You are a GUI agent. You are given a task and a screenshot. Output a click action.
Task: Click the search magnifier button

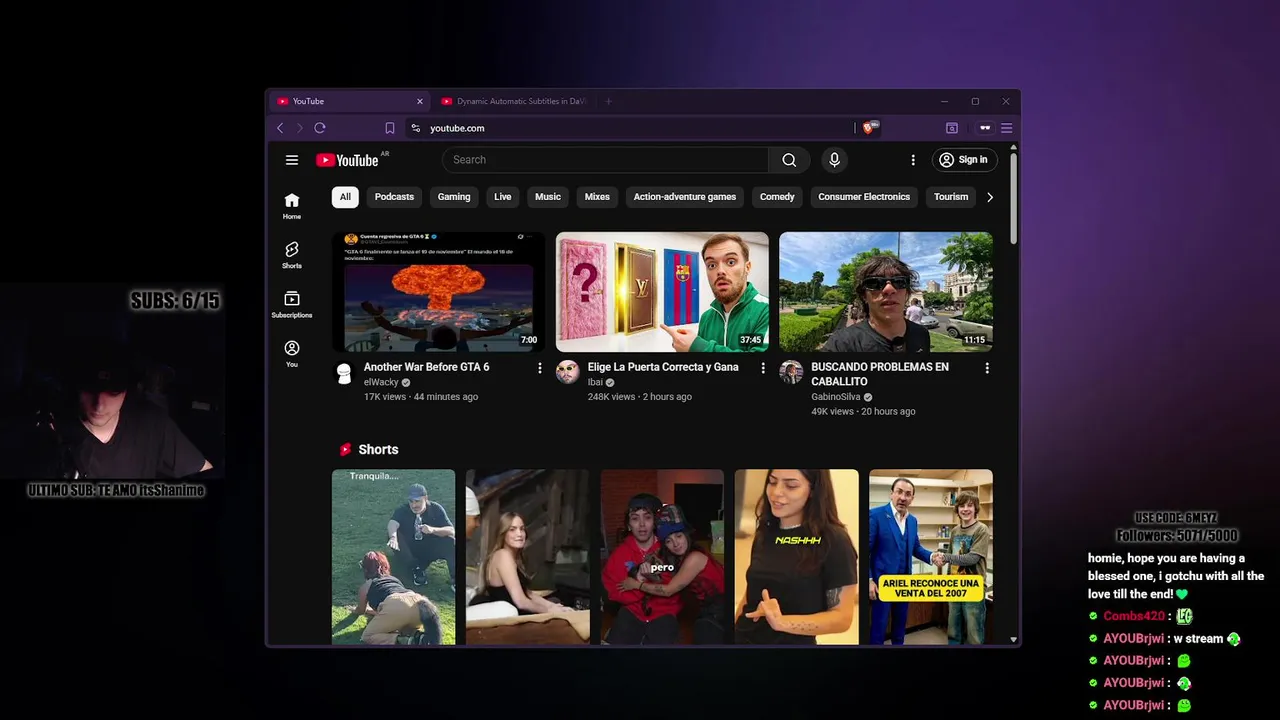[789, 160]
